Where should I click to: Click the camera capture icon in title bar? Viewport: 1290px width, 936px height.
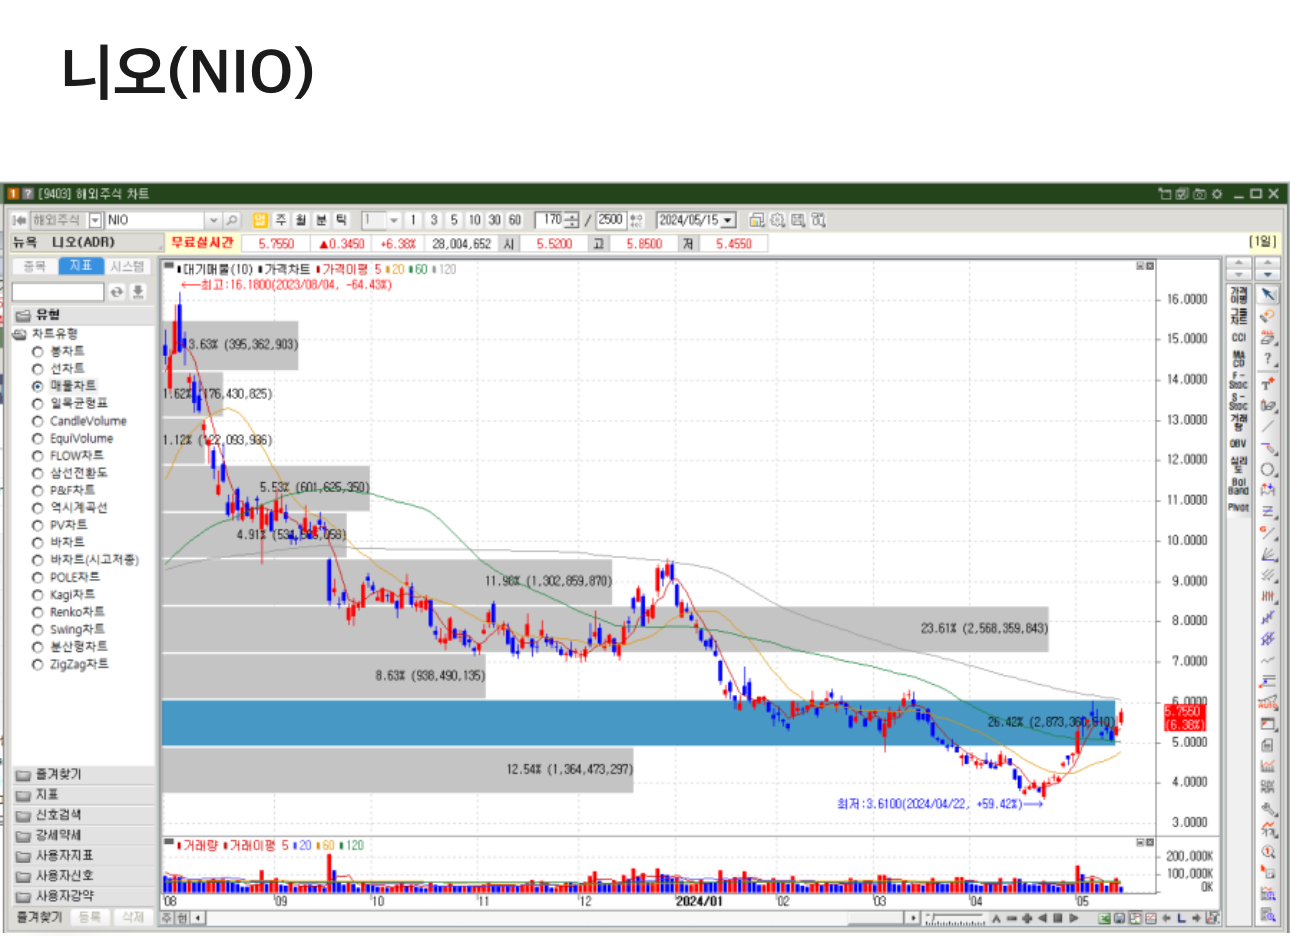1200,194
